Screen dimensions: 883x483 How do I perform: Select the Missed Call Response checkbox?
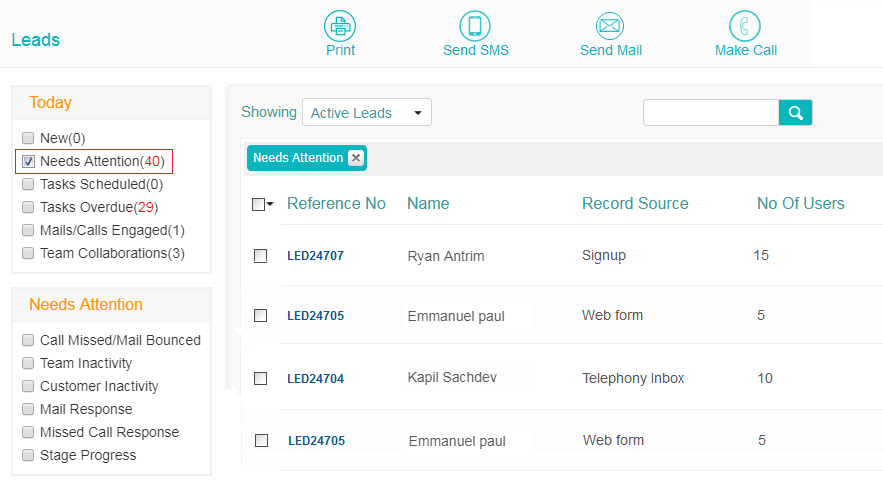(x=28, y=432)
